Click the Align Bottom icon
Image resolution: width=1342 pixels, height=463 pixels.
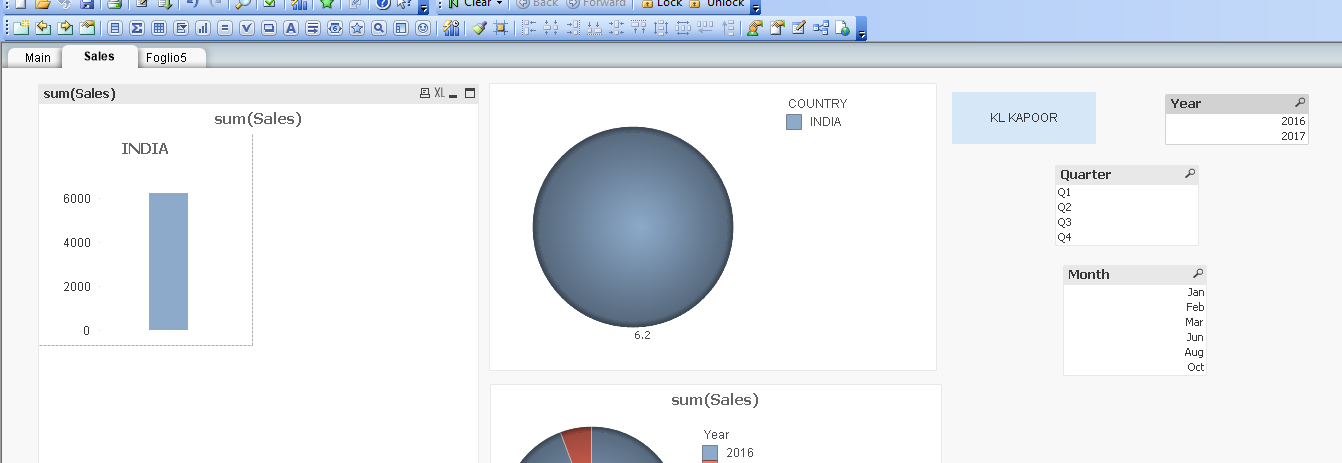(595, 28)
